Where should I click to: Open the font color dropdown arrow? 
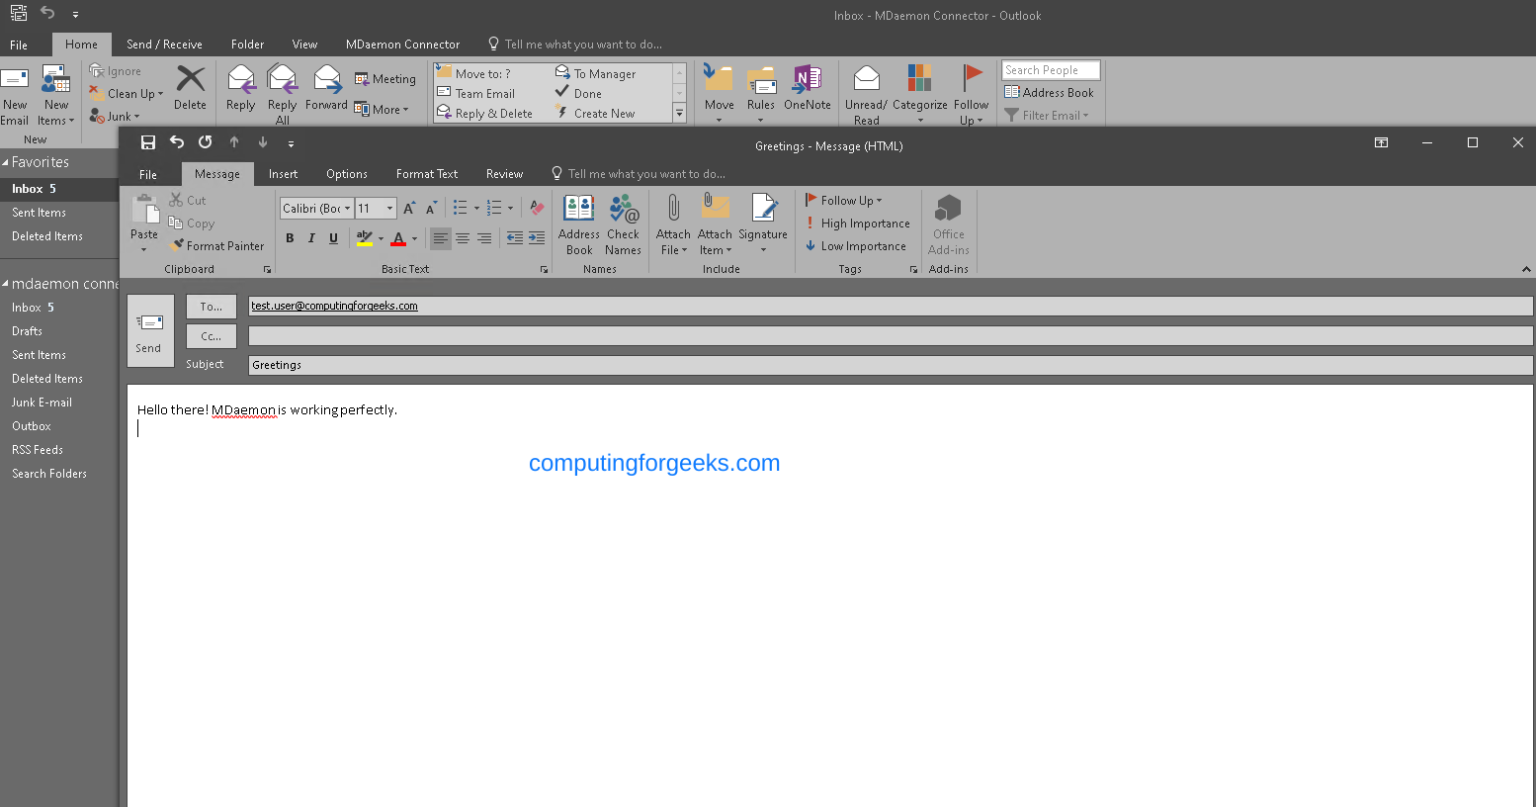pyautogui.click(x=413, y=239)
